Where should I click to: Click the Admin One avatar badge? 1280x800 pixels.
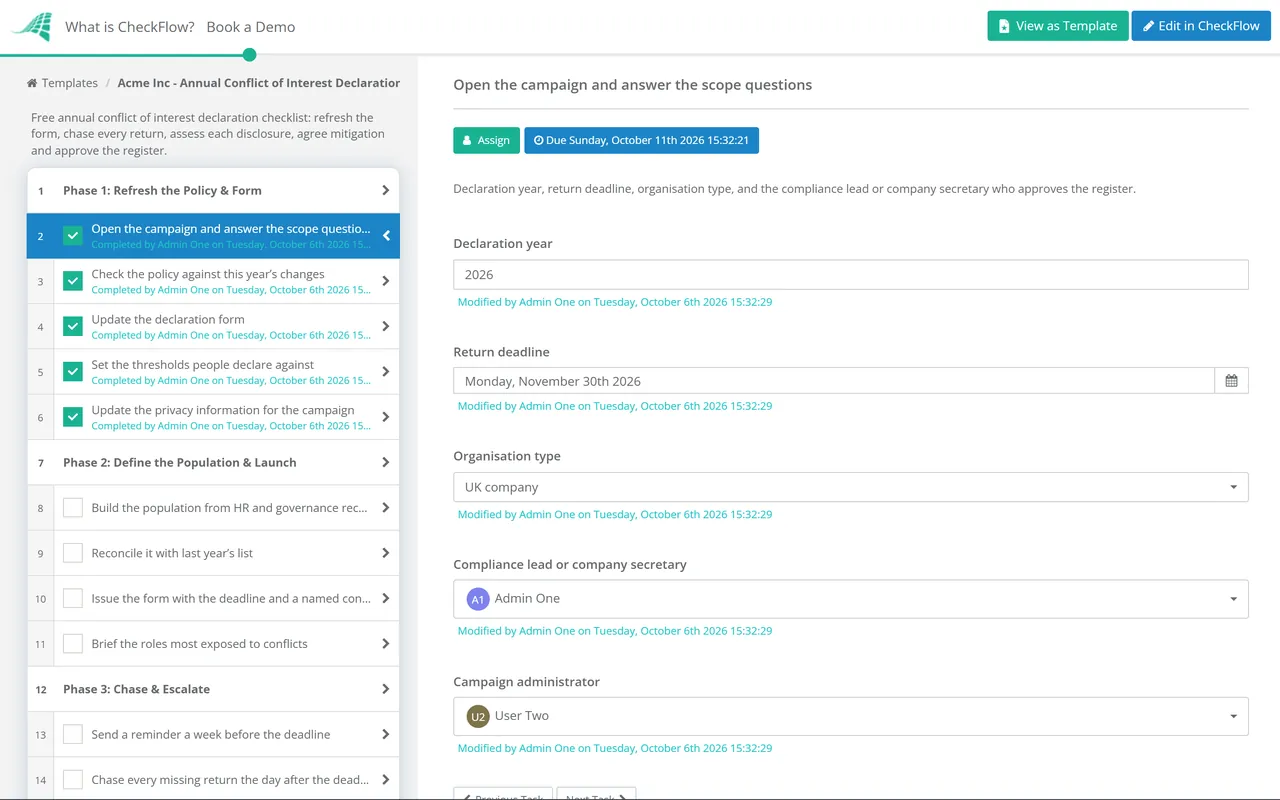[478, 599]
